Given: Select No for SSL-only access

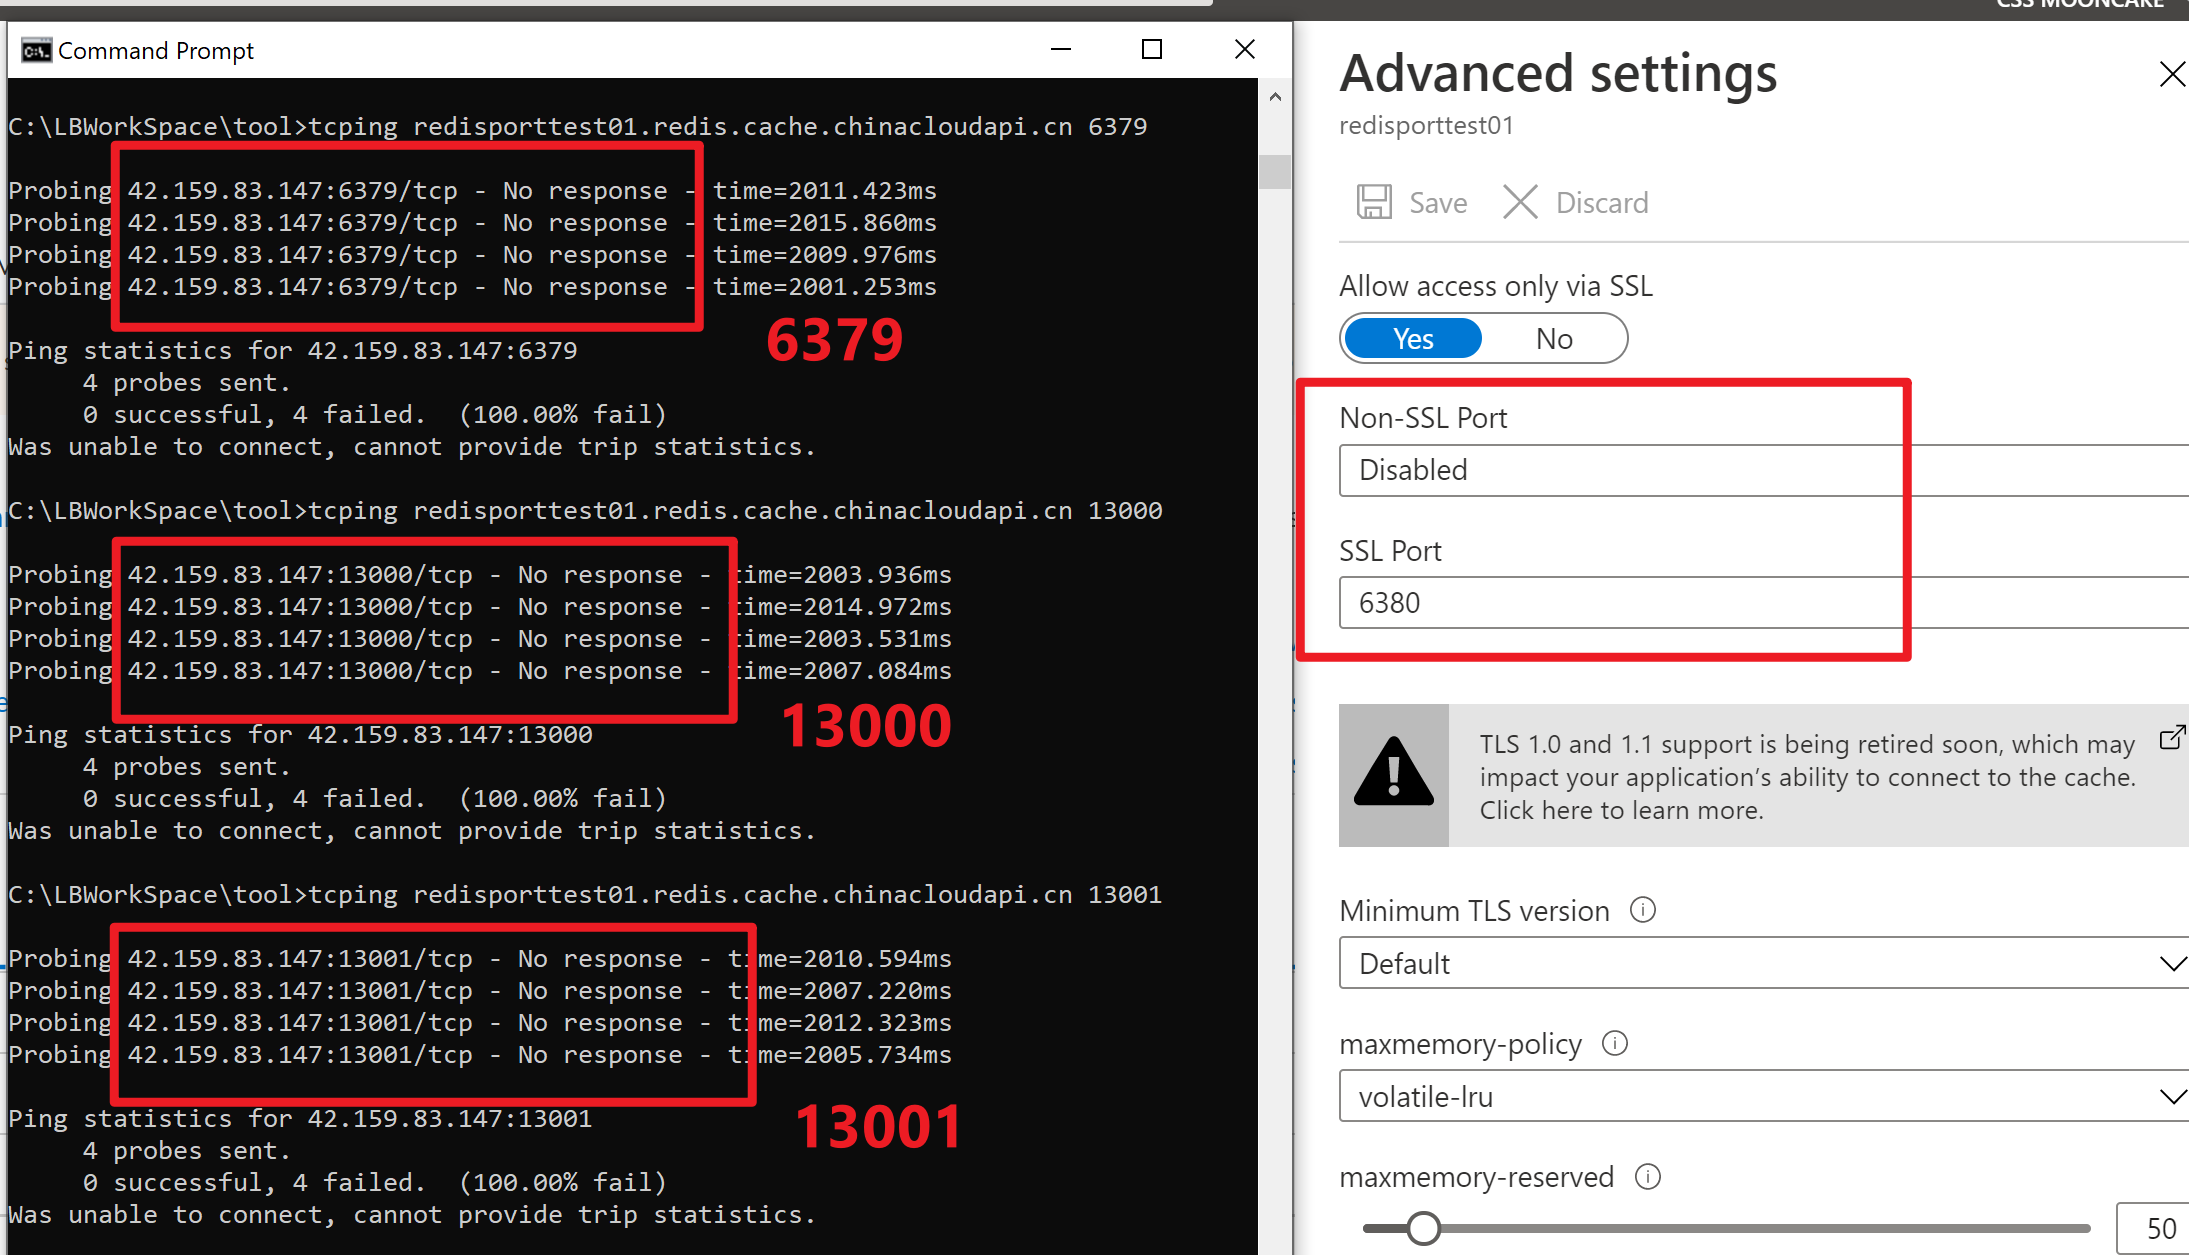Looking at the screenshot, I should coord(1554,339).
